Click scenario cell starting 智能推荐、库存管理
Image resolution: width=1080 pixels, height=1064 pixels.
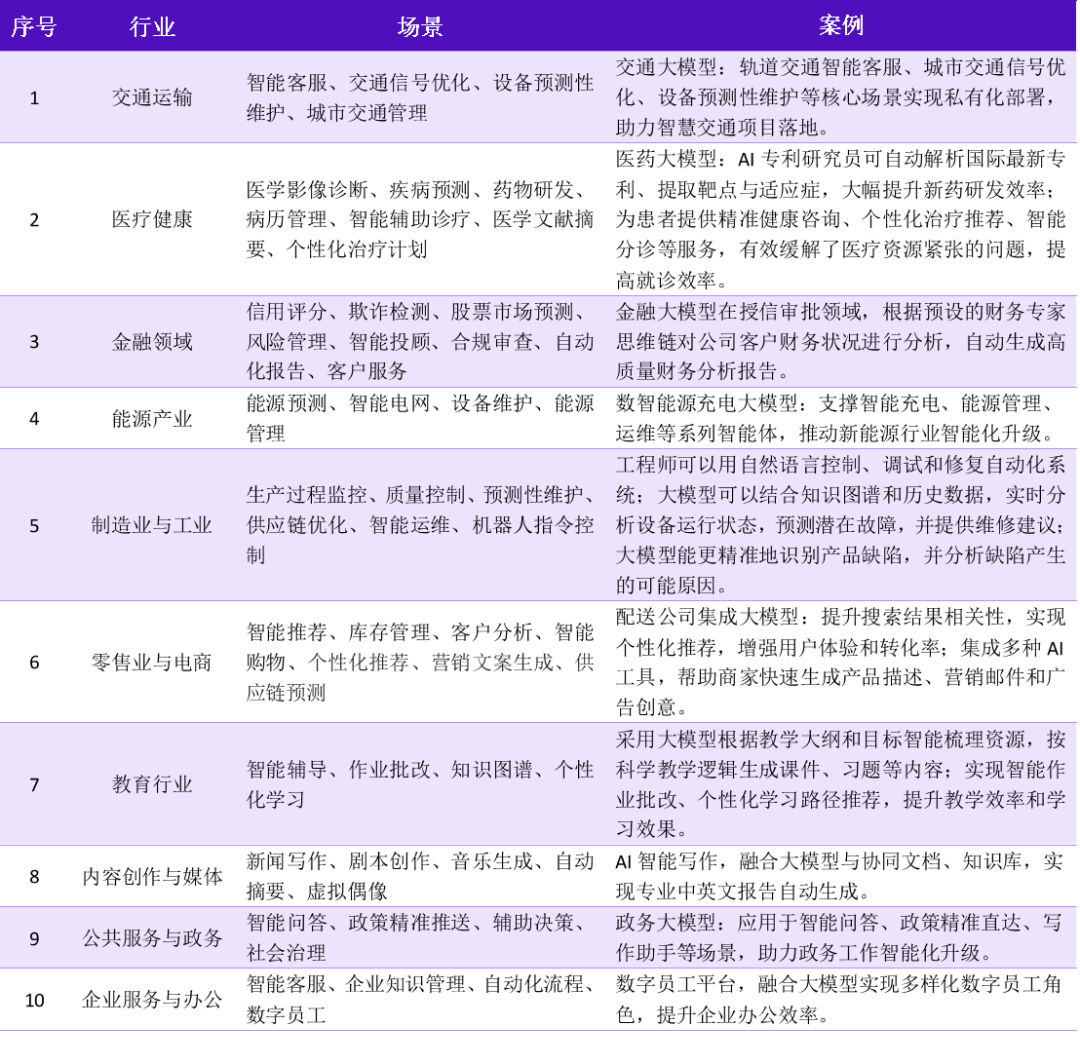tap(420, 662)
